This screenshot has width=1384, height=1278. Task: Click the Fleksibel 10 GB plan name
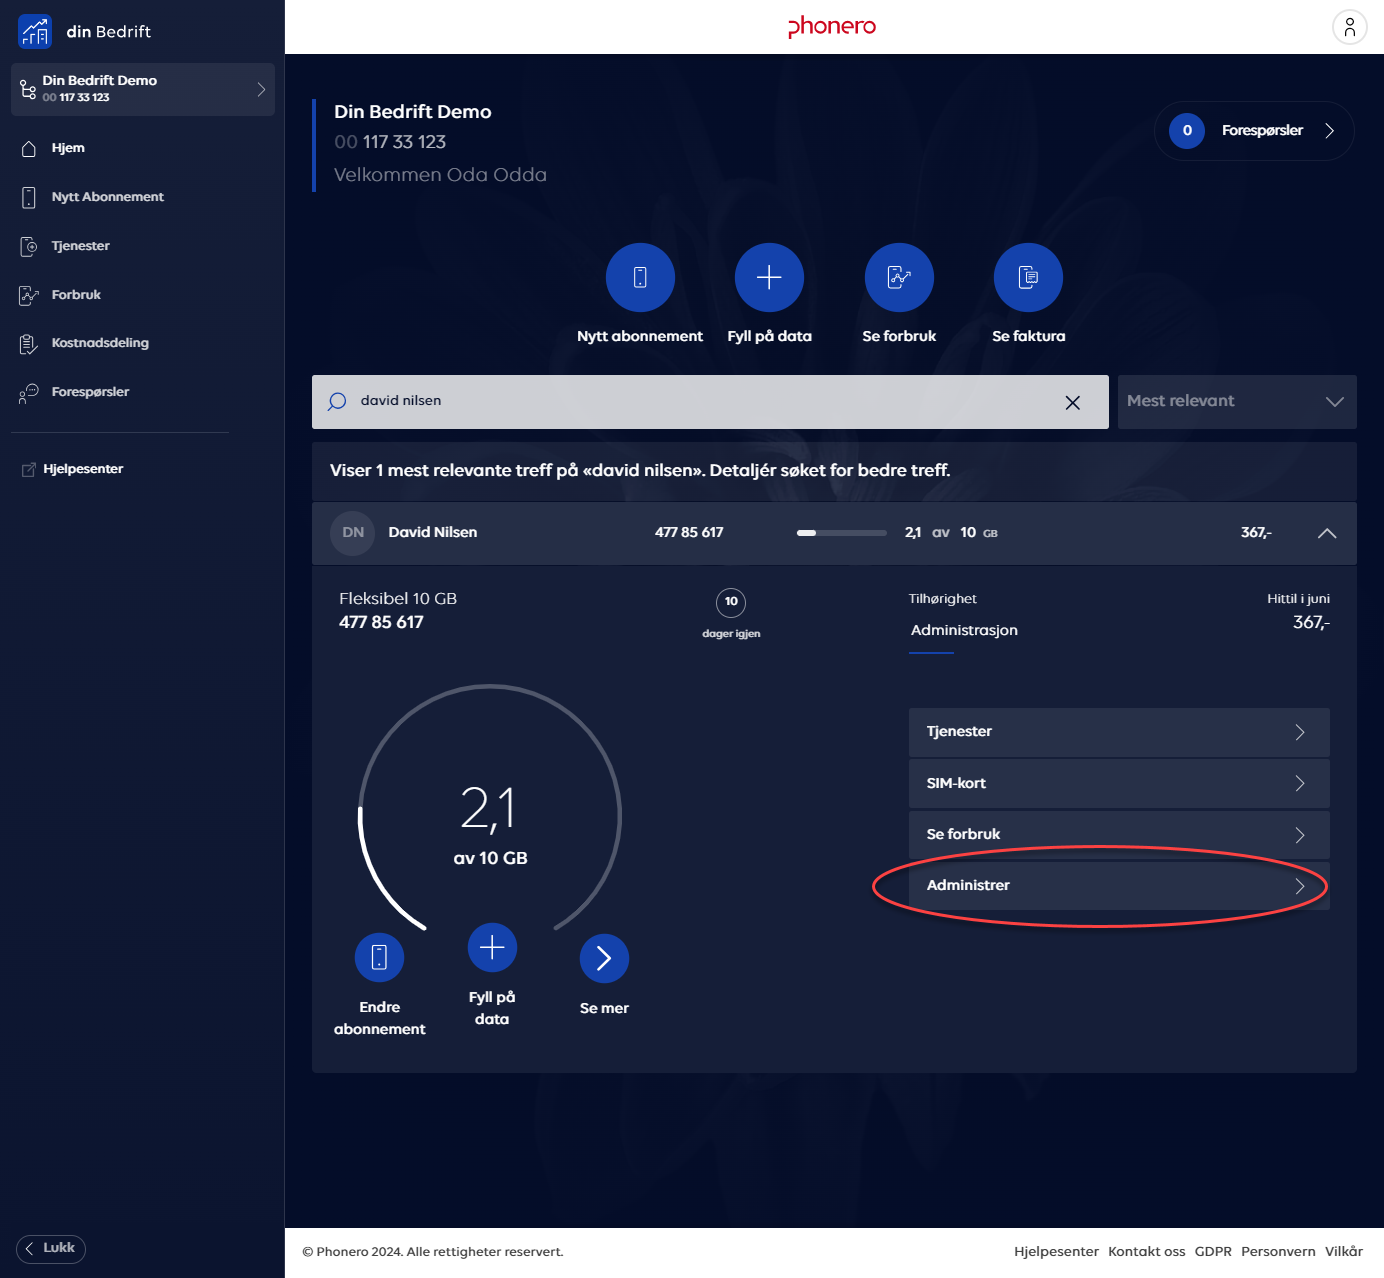[x=398, y=599]
